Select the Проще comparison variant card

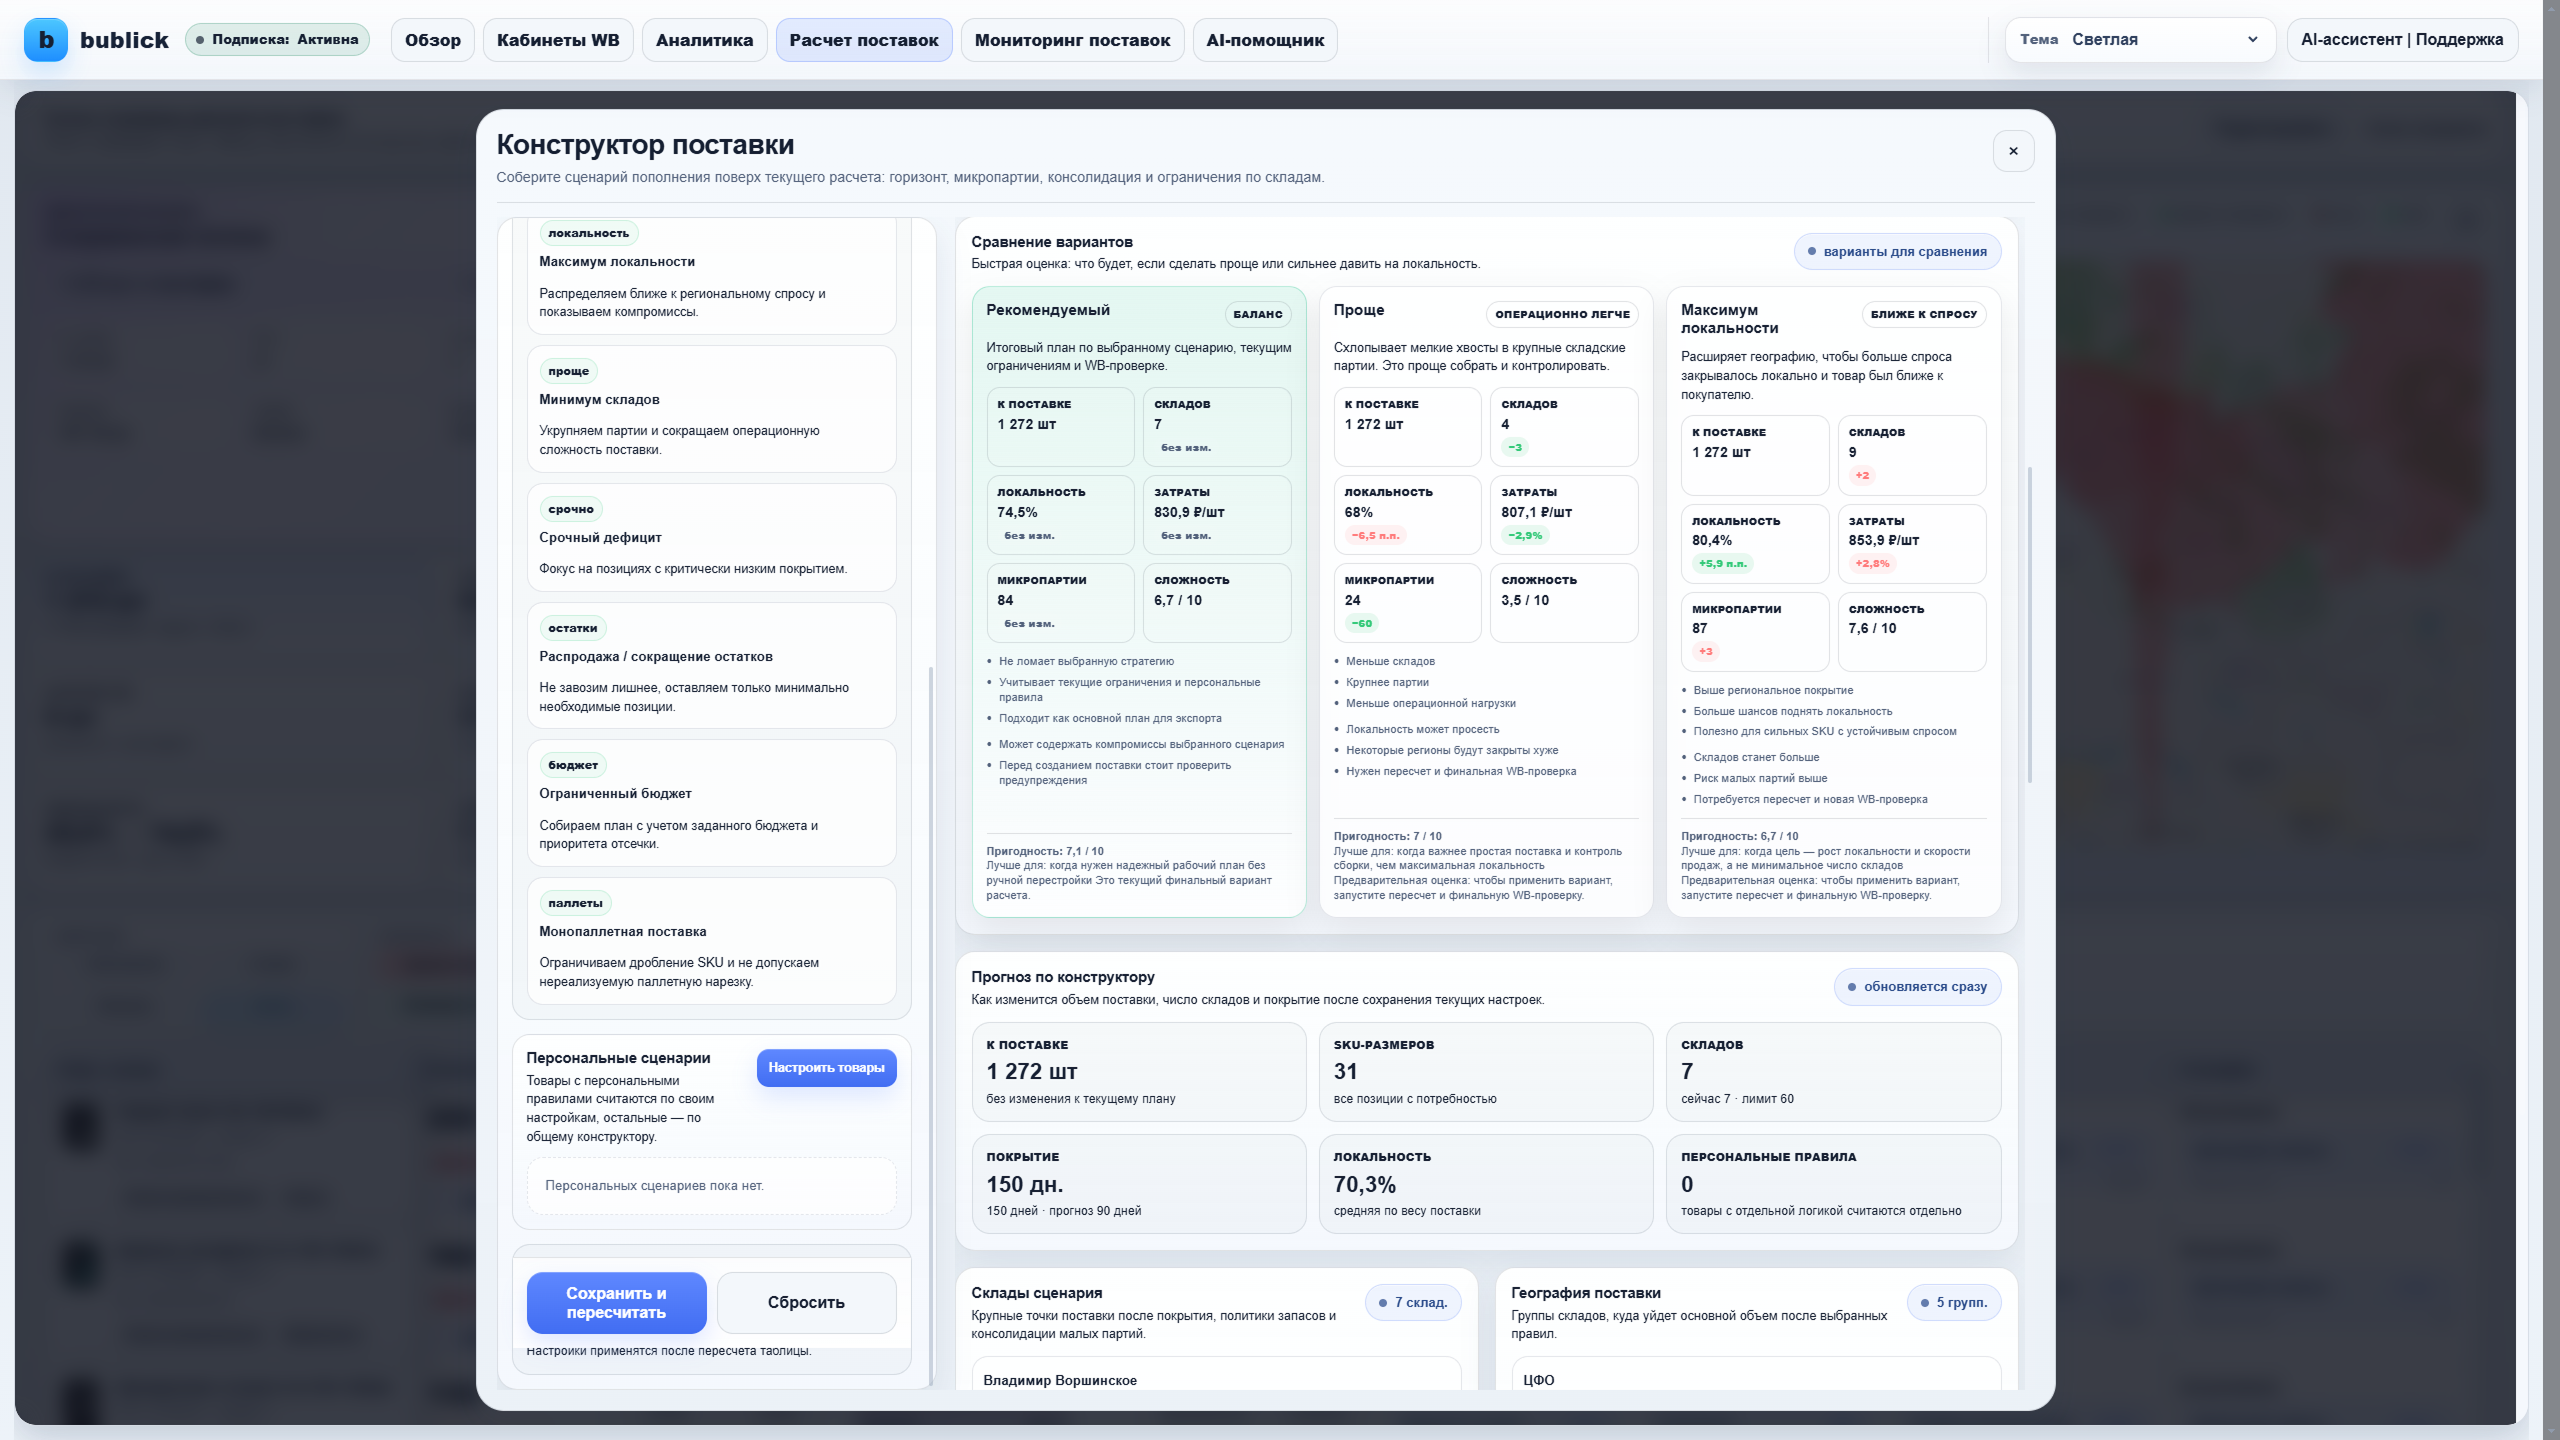tap(1485, 601)
